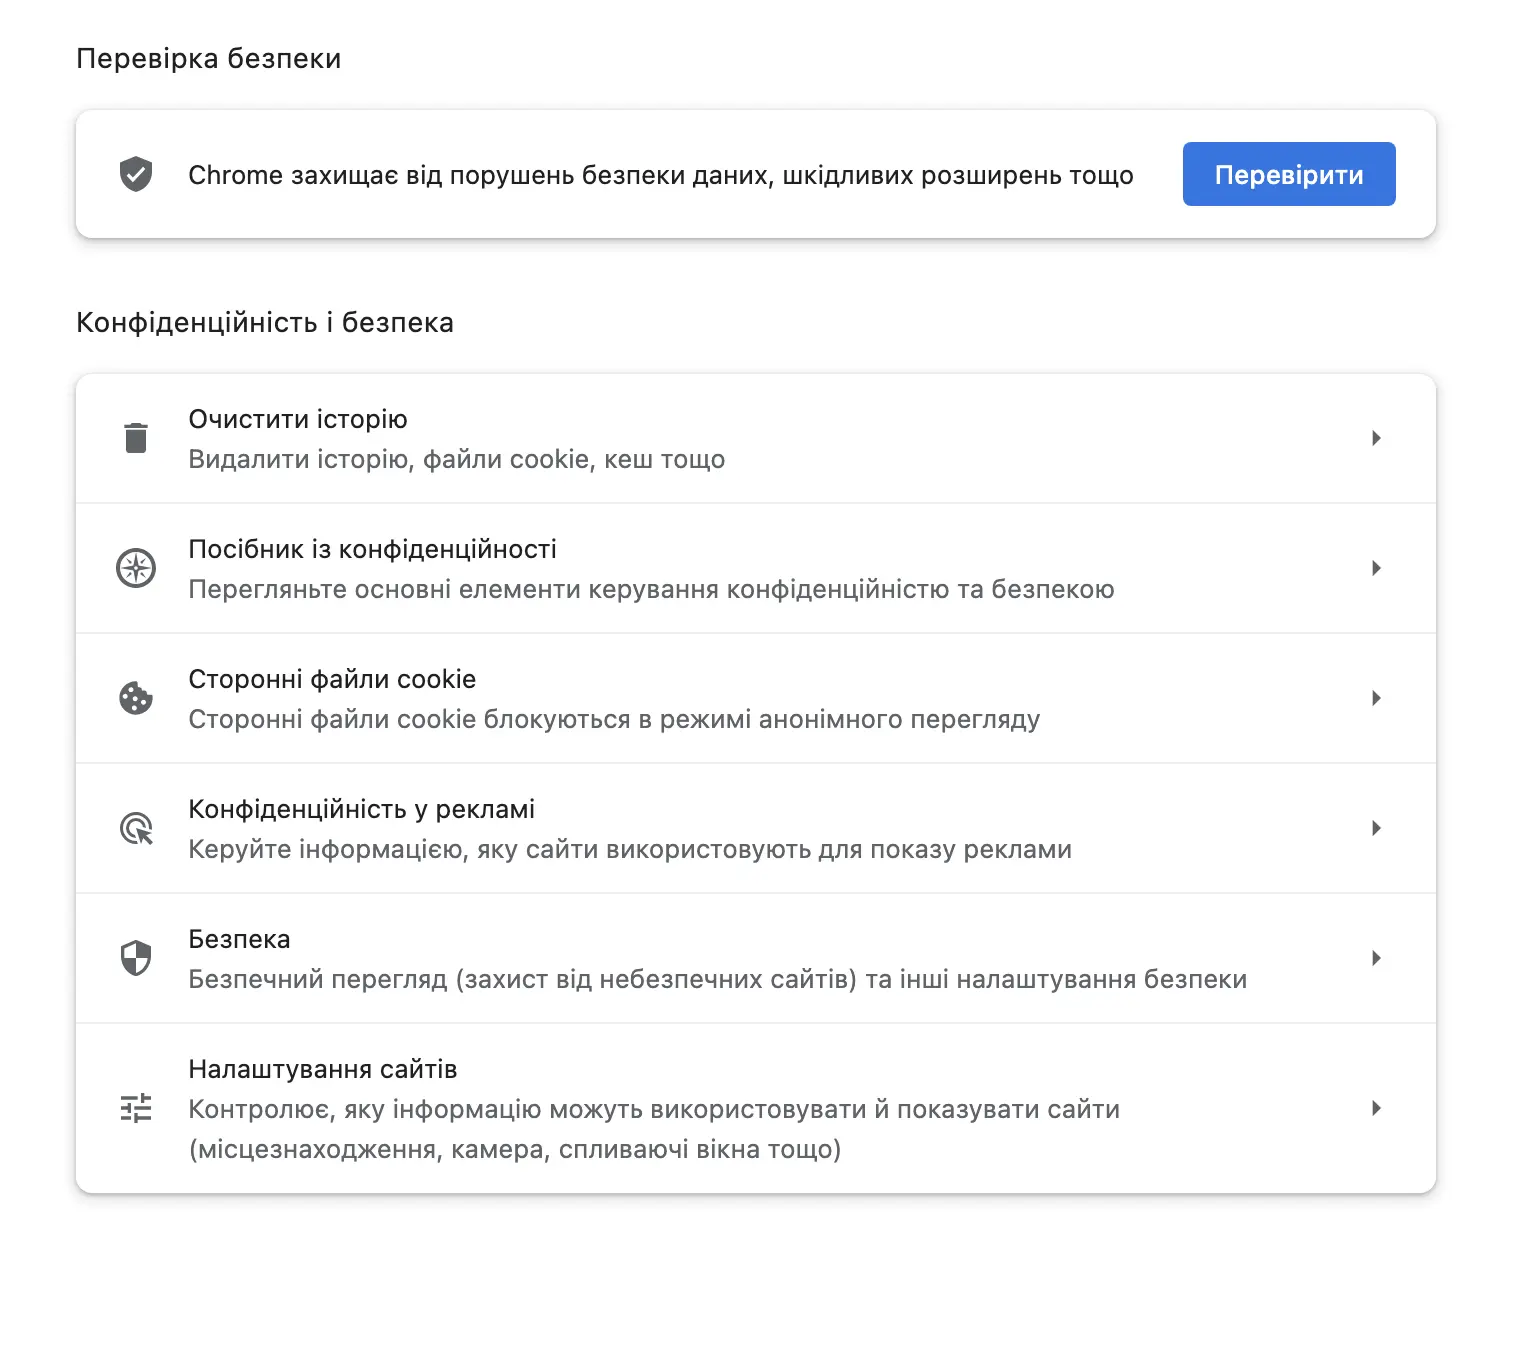1536x1348 pixels.
Task: Click ad privacy cursor icon
Action: (136, 828)
